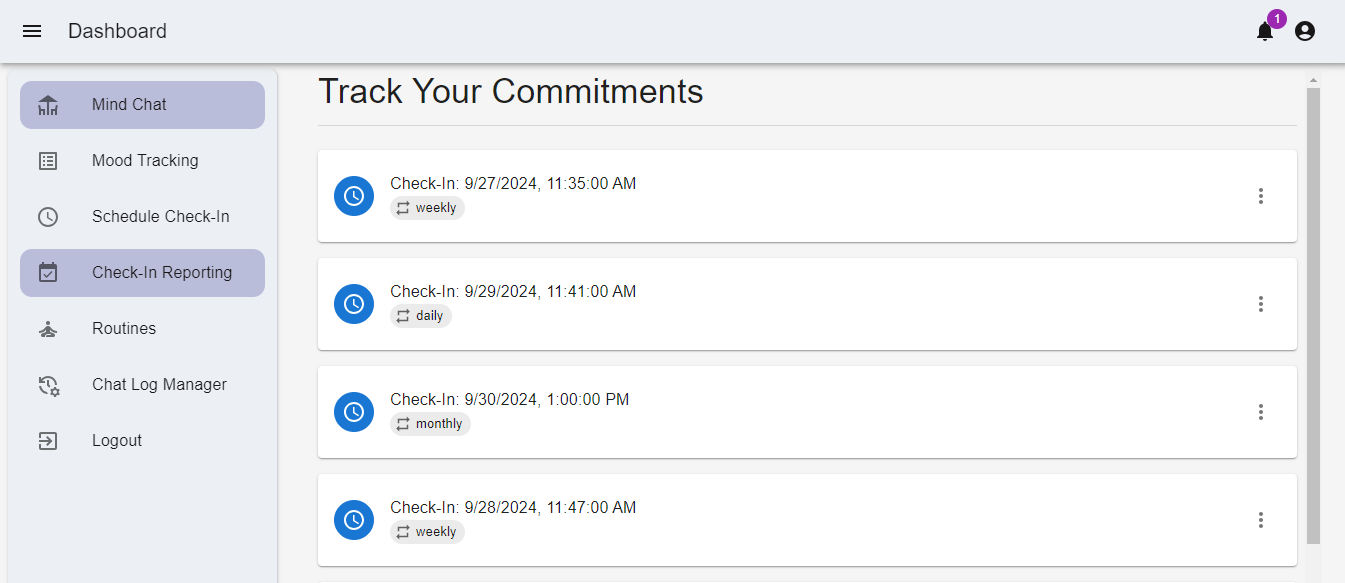1345x583 pixels.
Task: Click the clock icon for 9/30/2024 check-in
Action: tap(354, 412)
